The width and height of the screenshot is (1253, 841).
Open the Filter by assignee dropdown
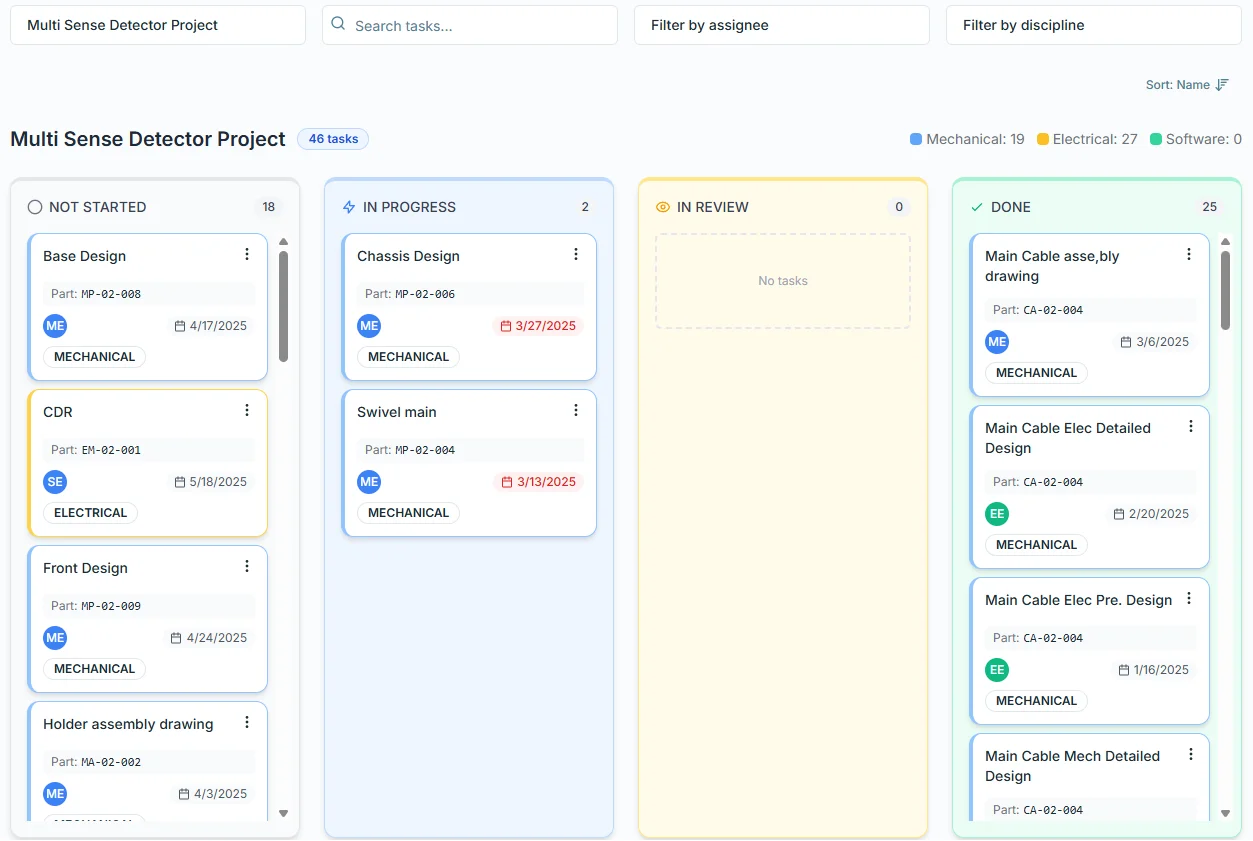[x=782, y=25]
